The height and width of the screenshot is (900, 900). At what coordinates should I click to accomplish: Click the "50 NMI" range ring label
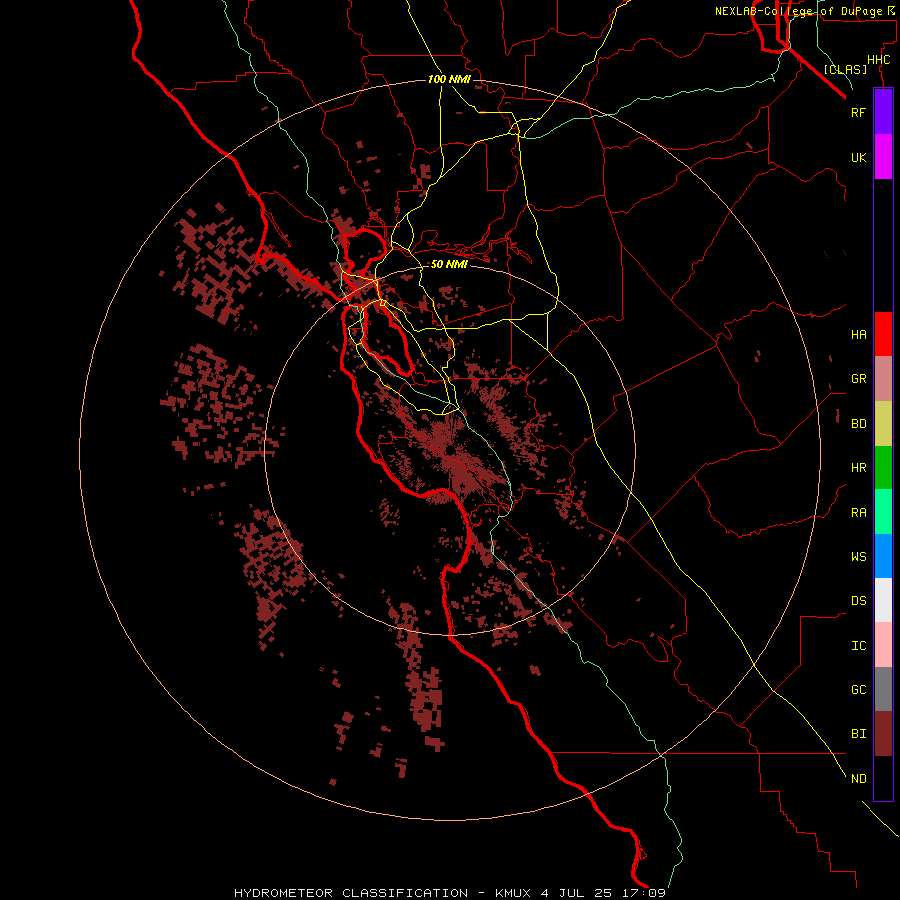(449, 264)
